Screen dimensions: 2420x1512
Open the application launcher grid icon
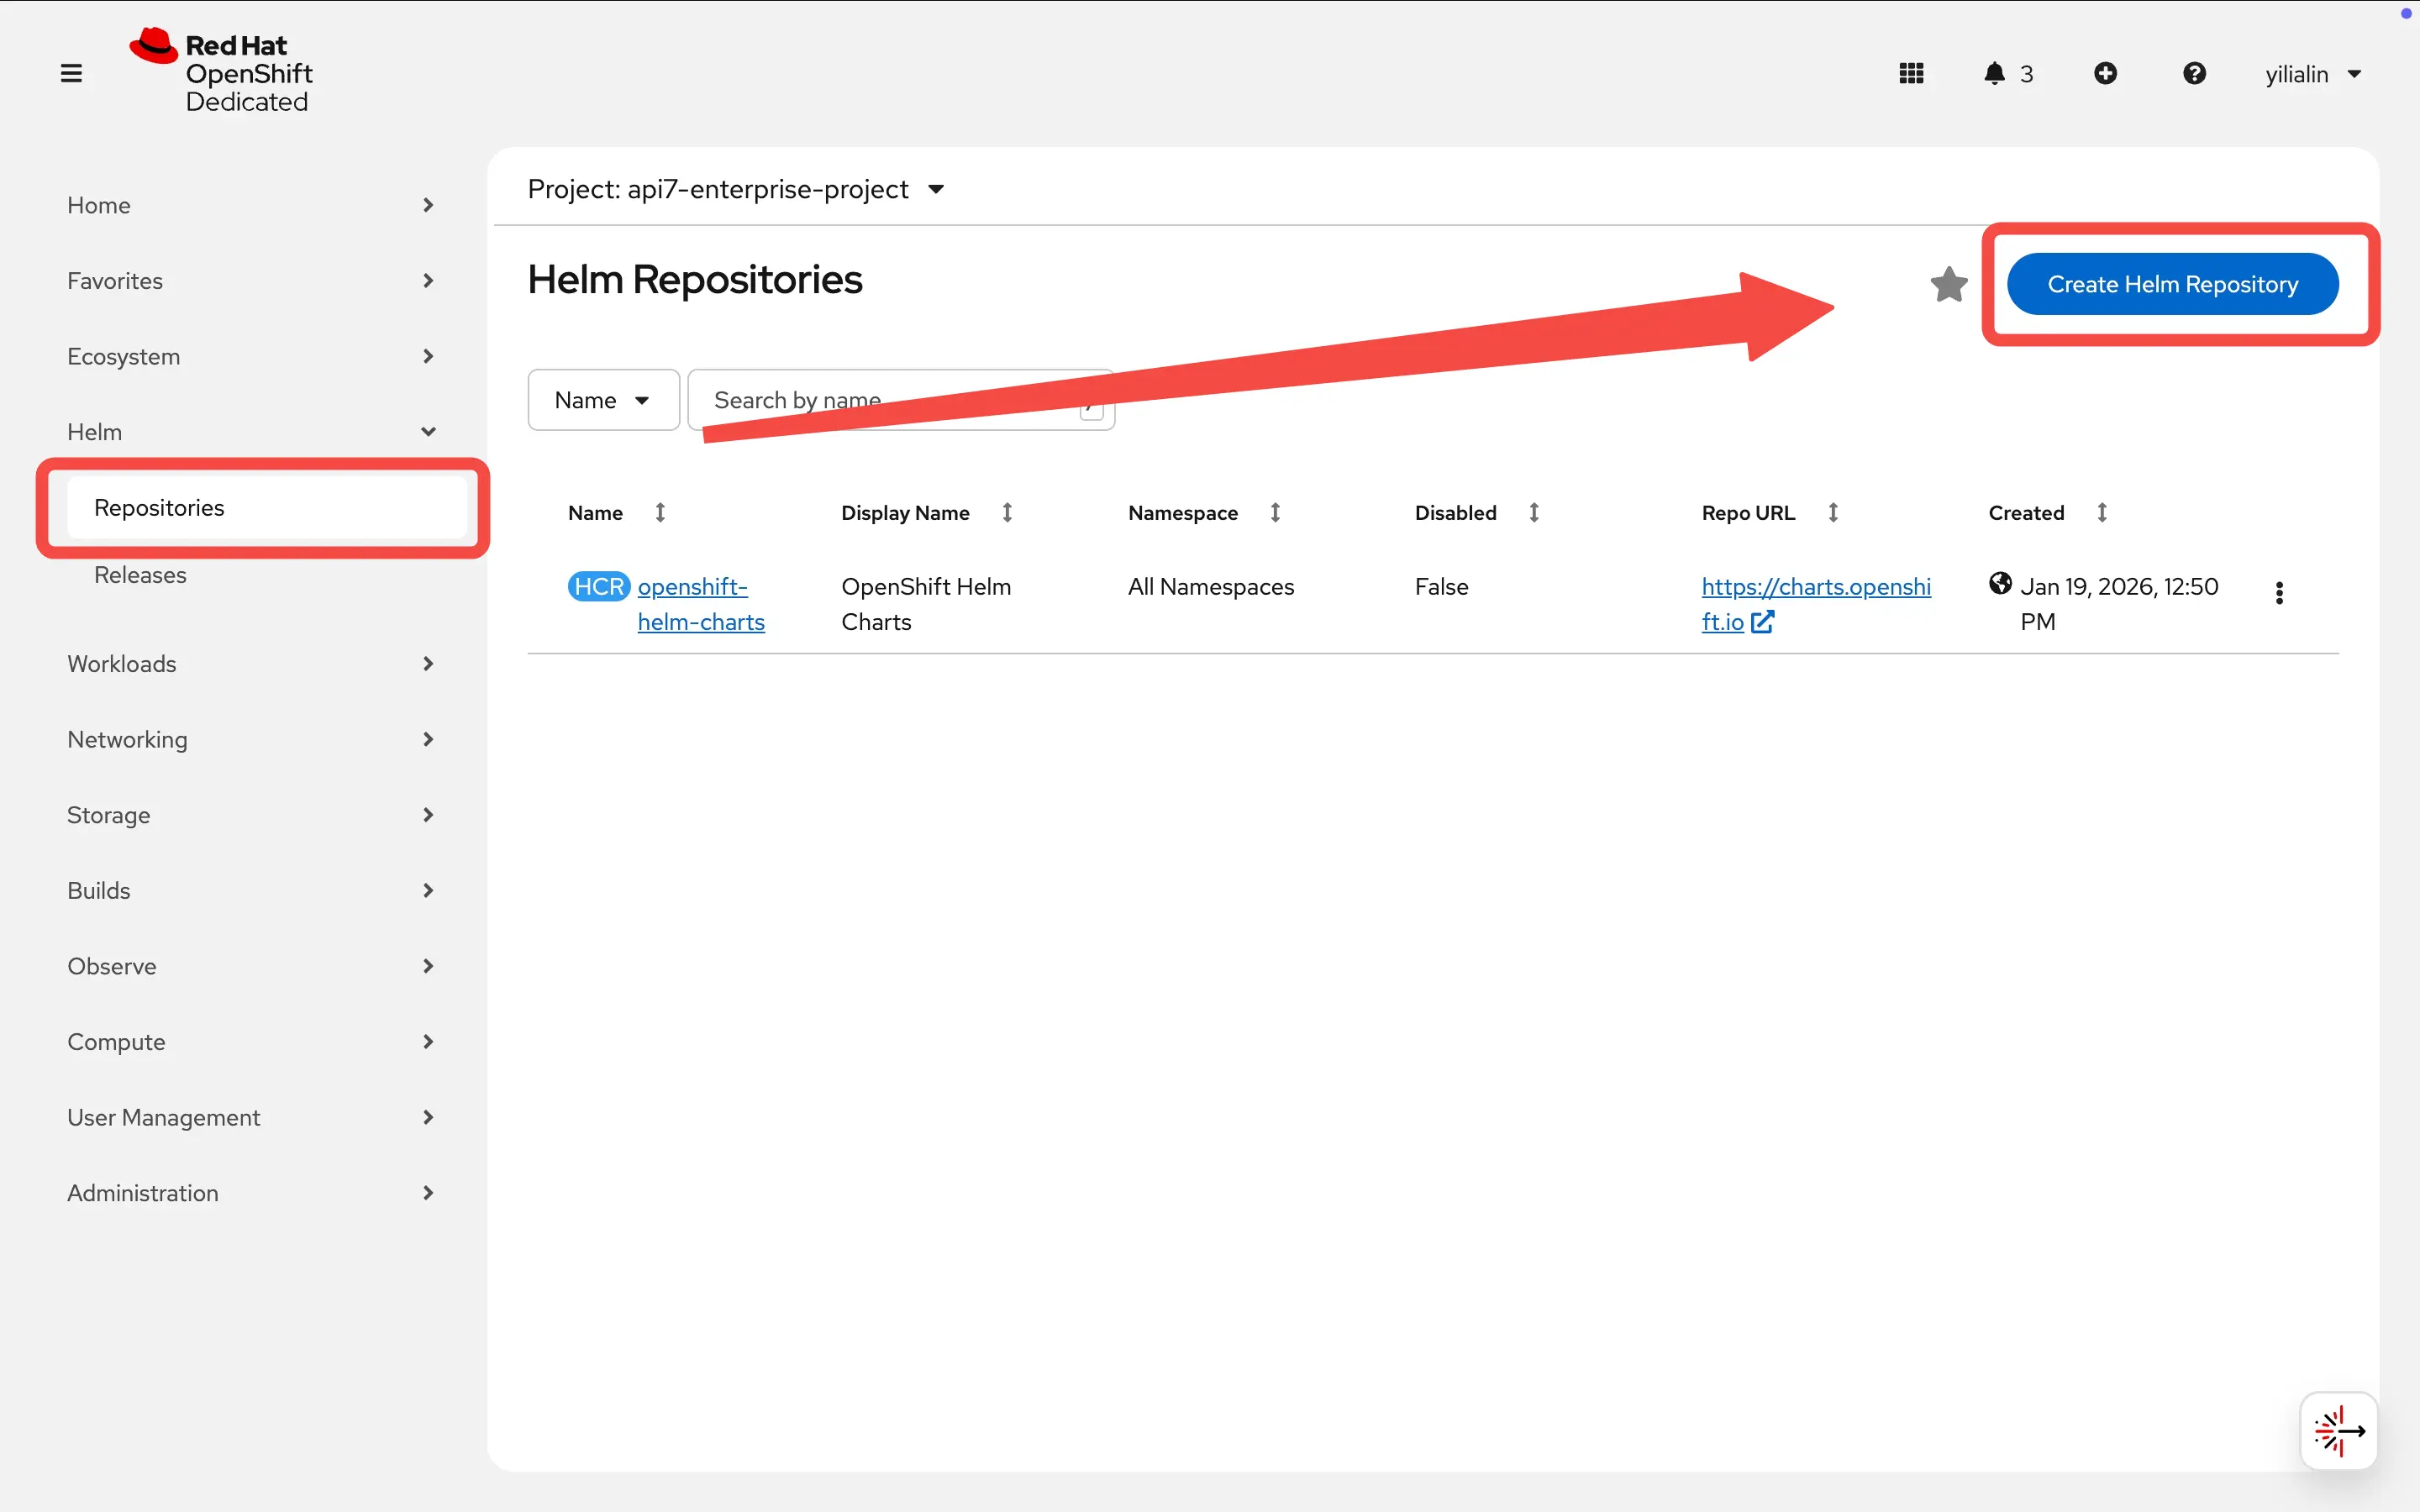click(1911, 73)
